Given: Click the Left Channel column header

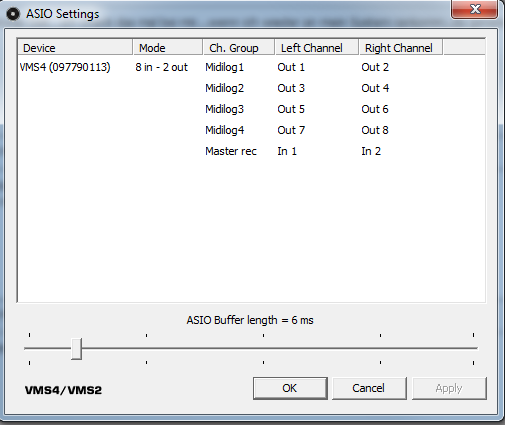Looking at the screenshot, I should click(x=317, y=48).
